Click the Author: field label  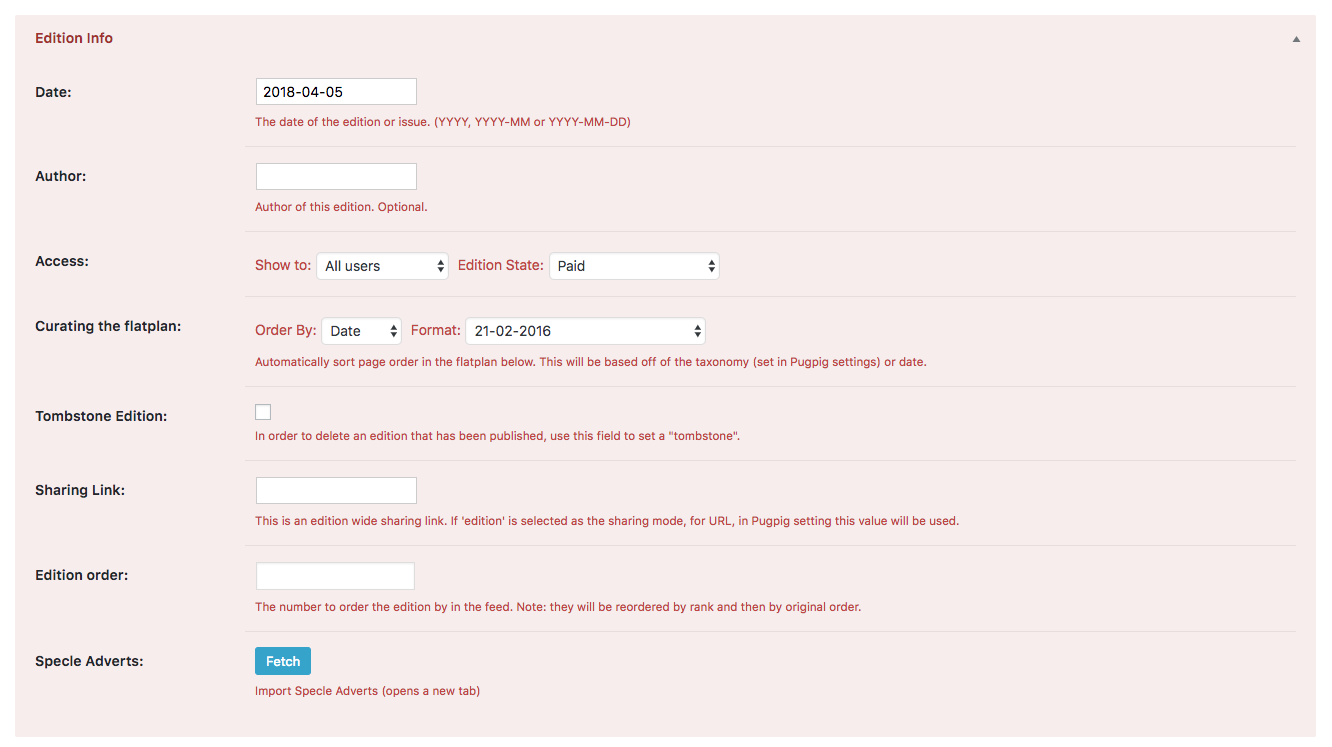click(x=60, y=176)
